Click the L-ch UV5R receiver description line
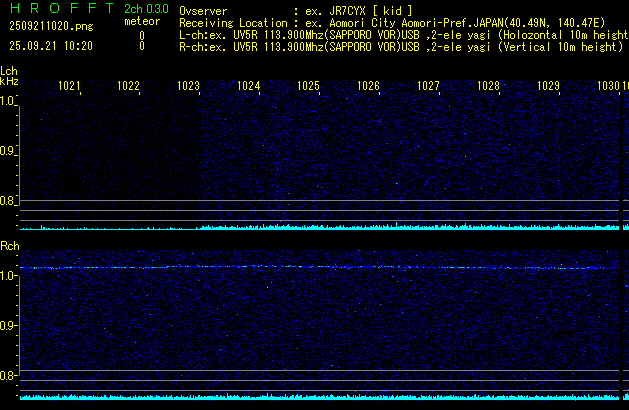 click(400, 34)
